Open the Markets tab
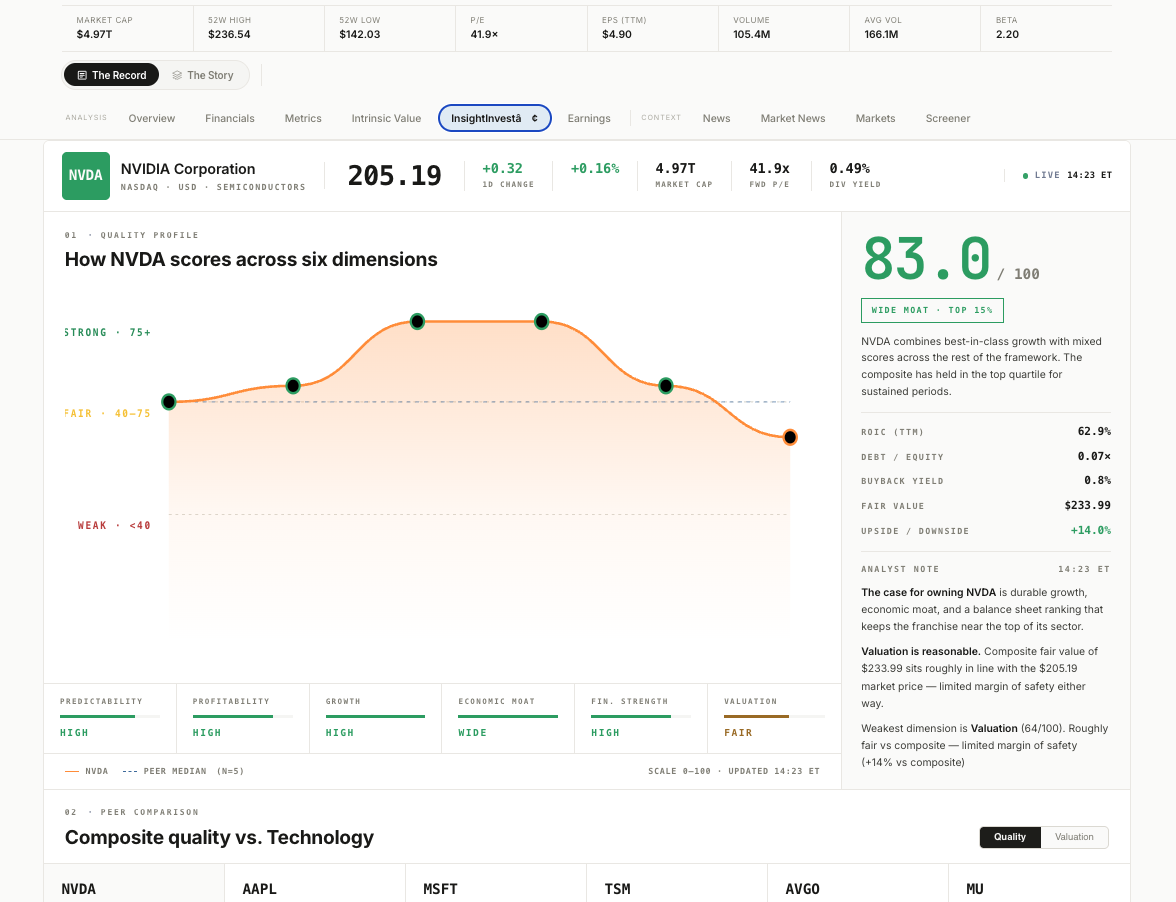 pos(875,118)
